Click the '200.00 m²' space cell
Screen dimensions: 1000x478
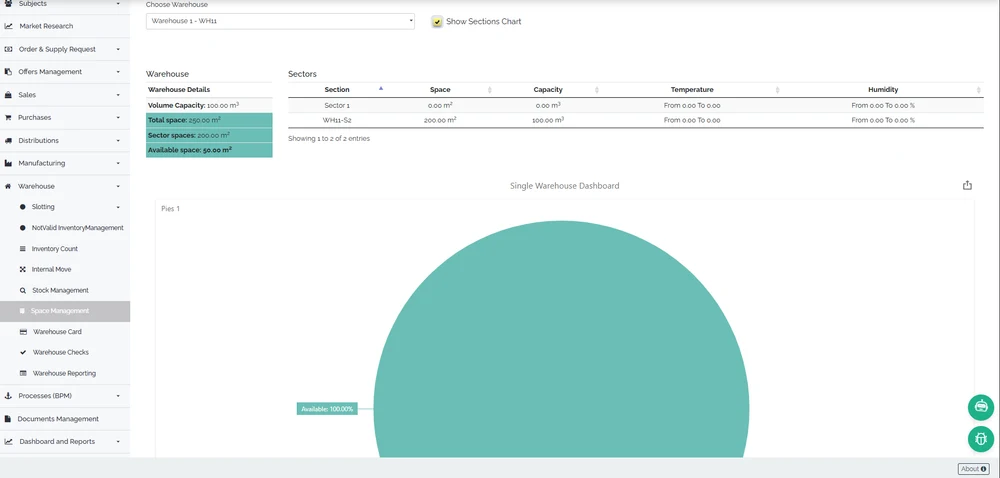[440, 120]
